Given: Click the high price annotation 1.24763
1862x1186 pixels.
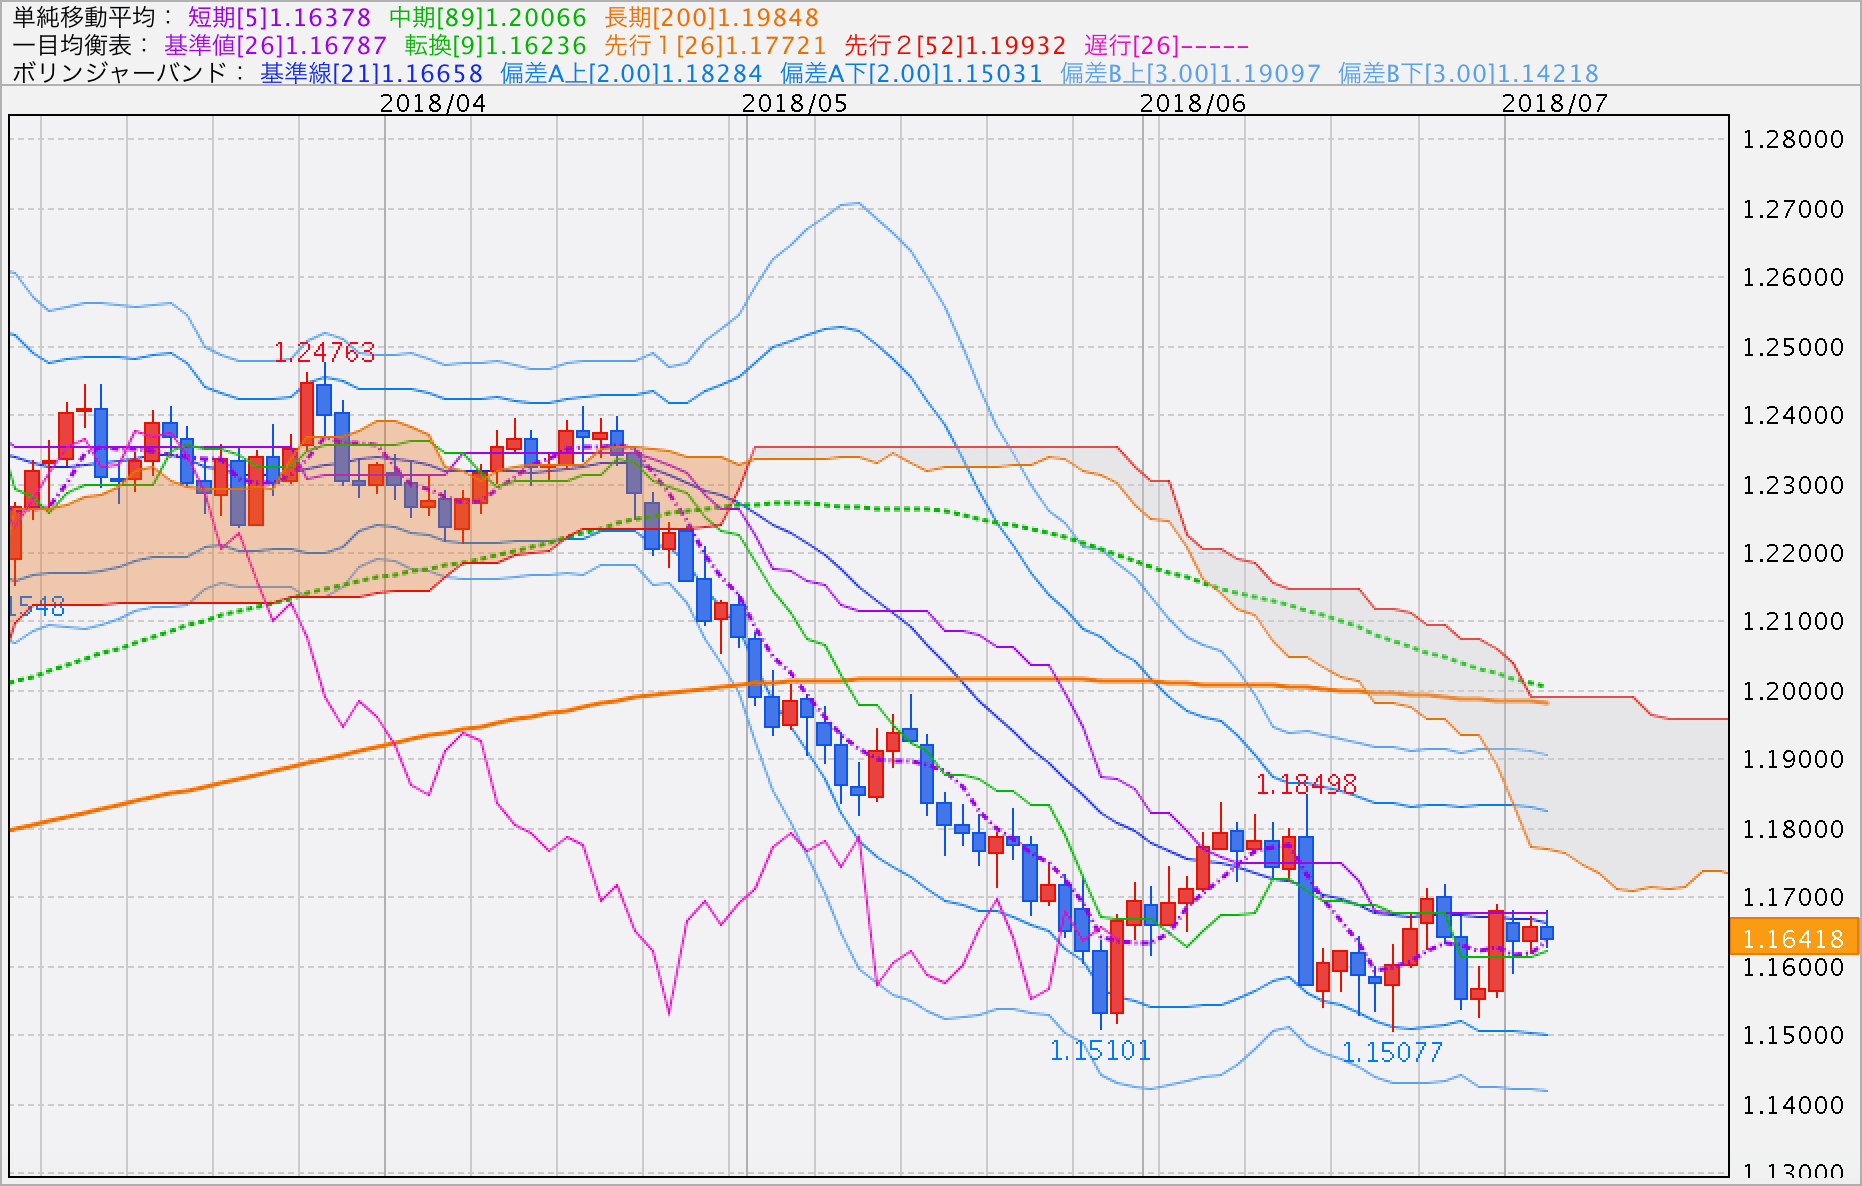Looking at the screenshot, I should coord(324,352).
